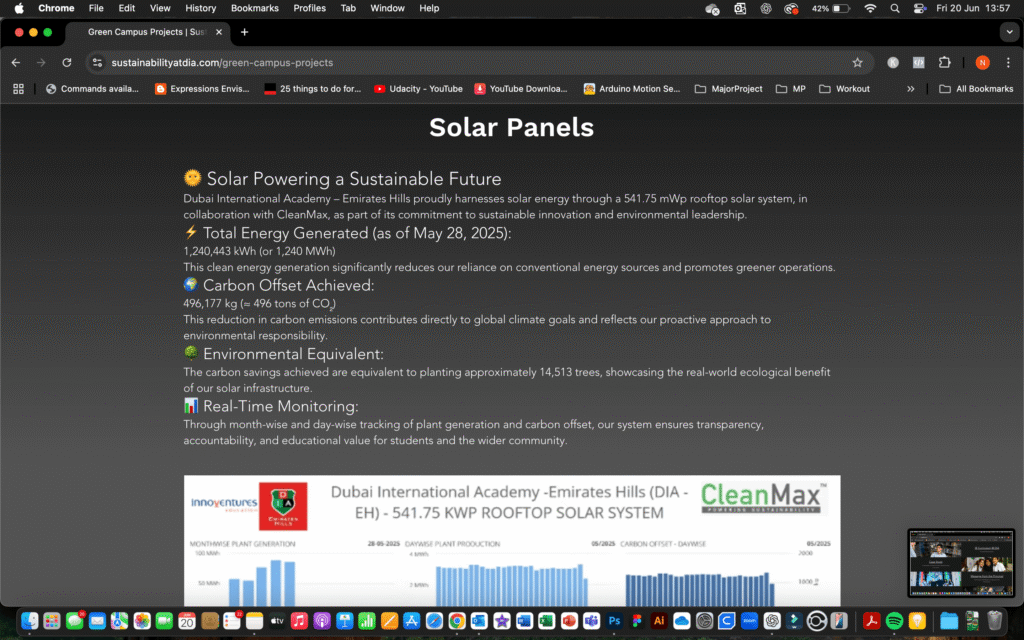Expand the All Bookmarks folder
1024x640 pixels.
976,89
